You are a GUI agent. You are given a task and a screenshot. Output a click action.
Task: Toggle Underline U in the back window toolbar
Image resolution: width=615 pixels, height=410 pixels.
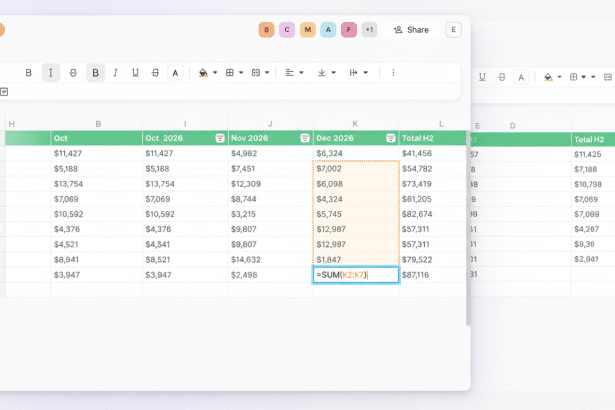point(482,77)
